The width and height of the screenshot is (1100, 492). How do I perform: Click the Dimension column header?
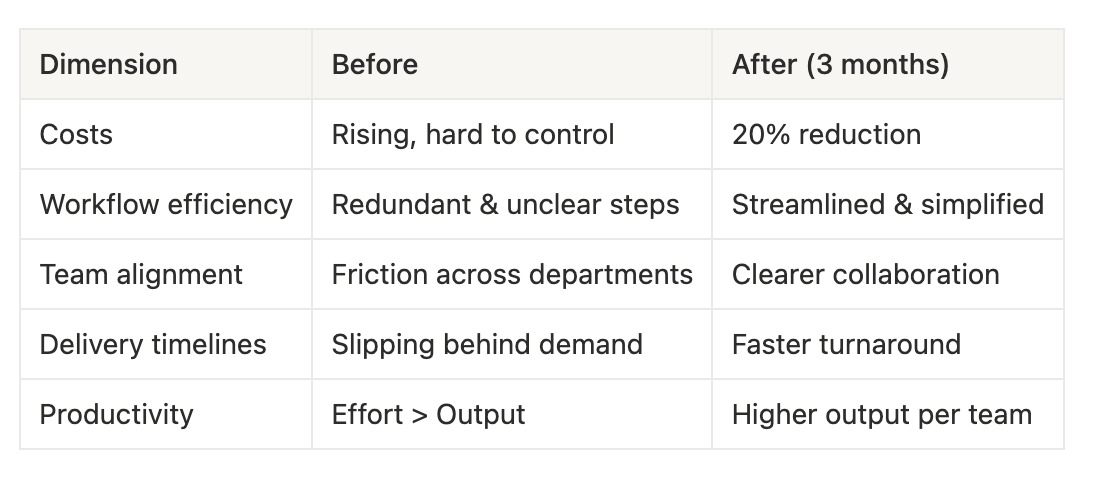point(108,65)
